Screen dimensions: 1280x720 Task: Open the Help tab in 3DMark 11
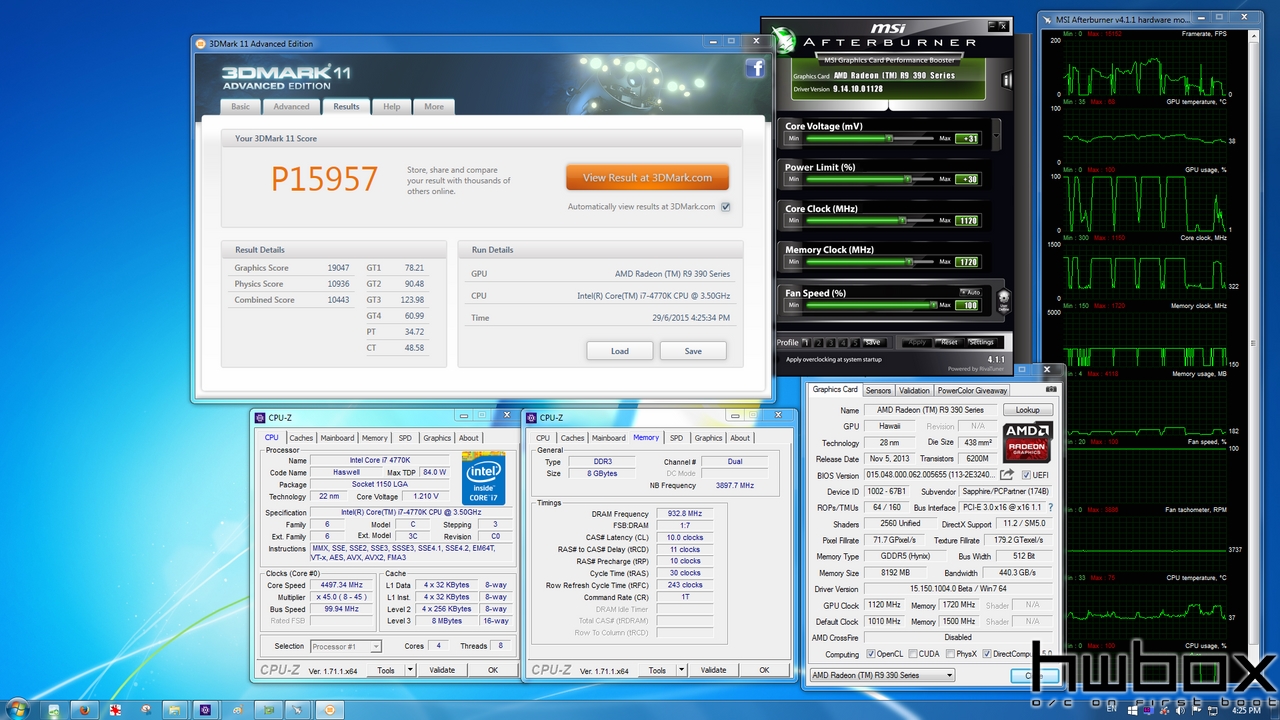coord(391,106)
